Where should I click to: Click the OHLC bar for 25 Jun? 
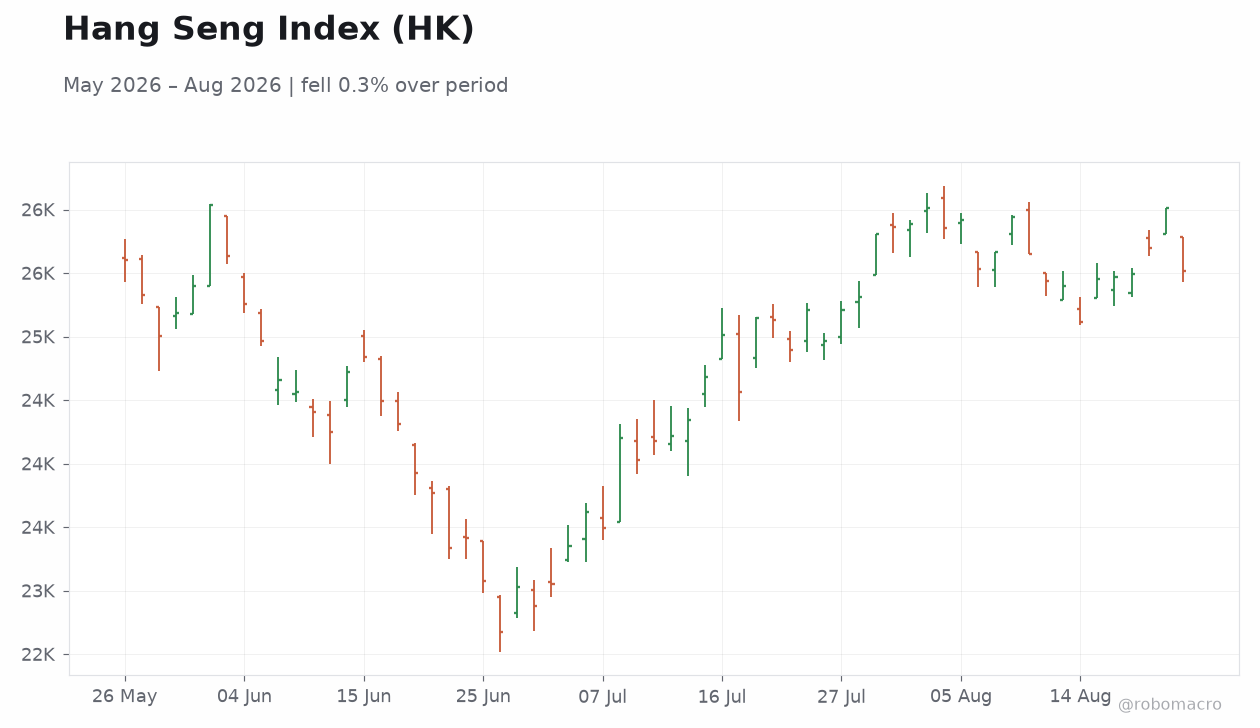[x=483, y=566]
